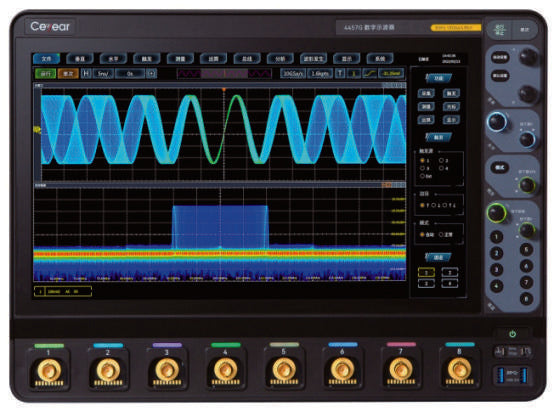554x411 pixels.
Task: Push the green power button
Action: click(x=512, y=334)
